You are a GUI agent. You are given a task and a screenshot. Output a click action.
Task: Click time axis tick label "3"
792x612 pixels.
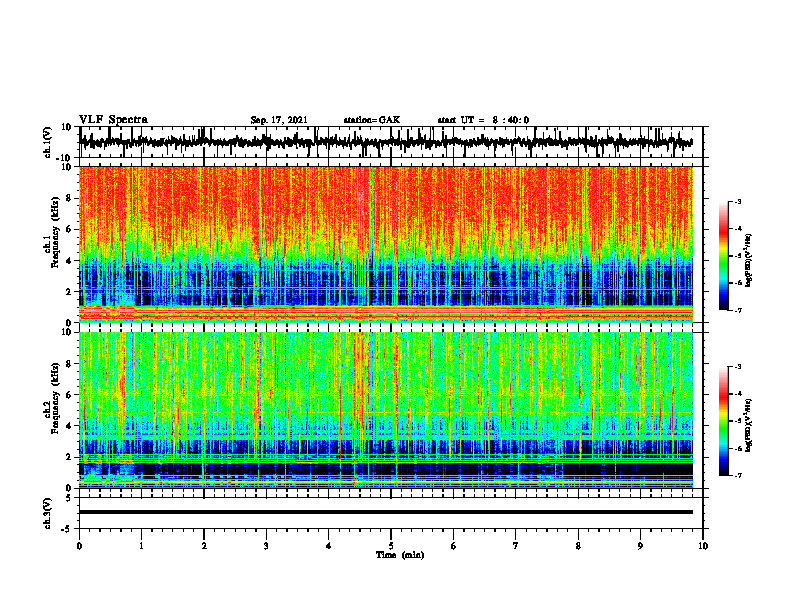click(266, 546)
